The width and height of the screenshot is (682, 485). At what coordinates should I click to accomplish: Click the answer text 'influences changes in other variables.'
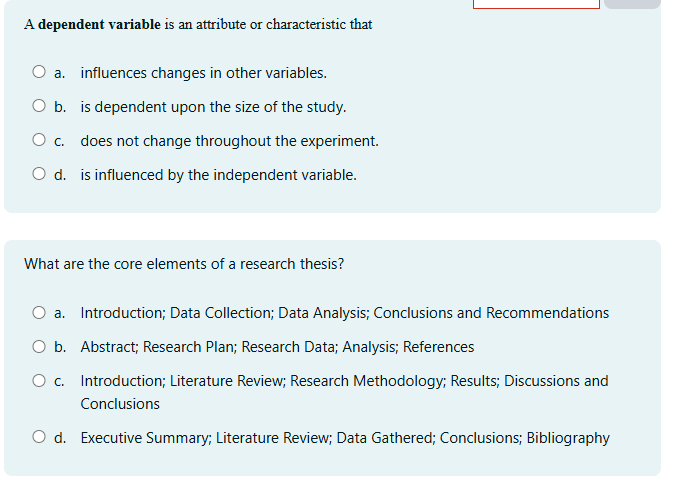click(203, 73)
